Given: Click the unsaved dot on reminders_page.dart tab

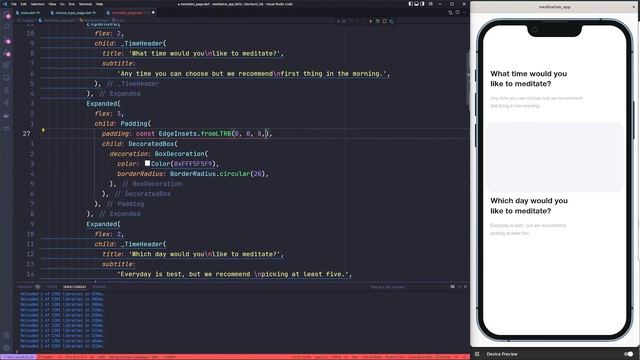Looking at the screenshot, I should pyautogui.click(x=153, y=13).
